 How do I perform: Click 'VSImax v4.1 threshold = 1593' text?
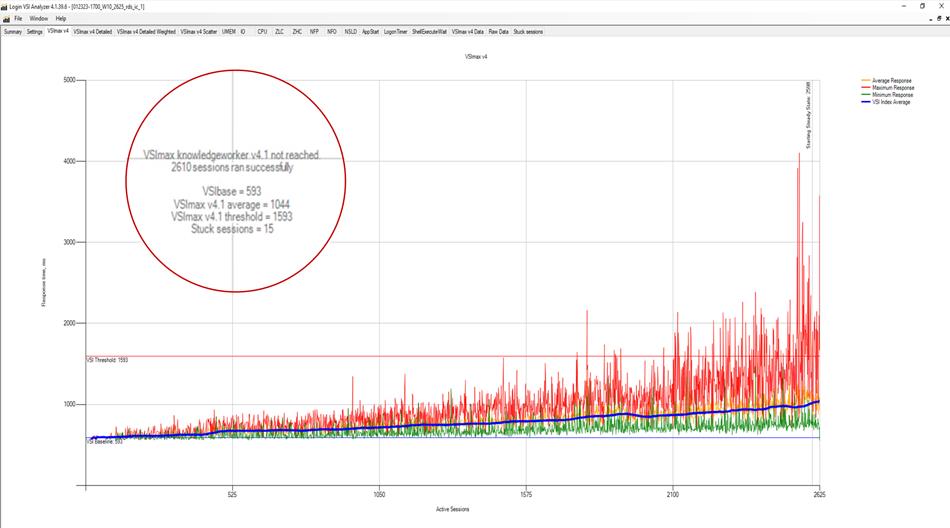231,216
